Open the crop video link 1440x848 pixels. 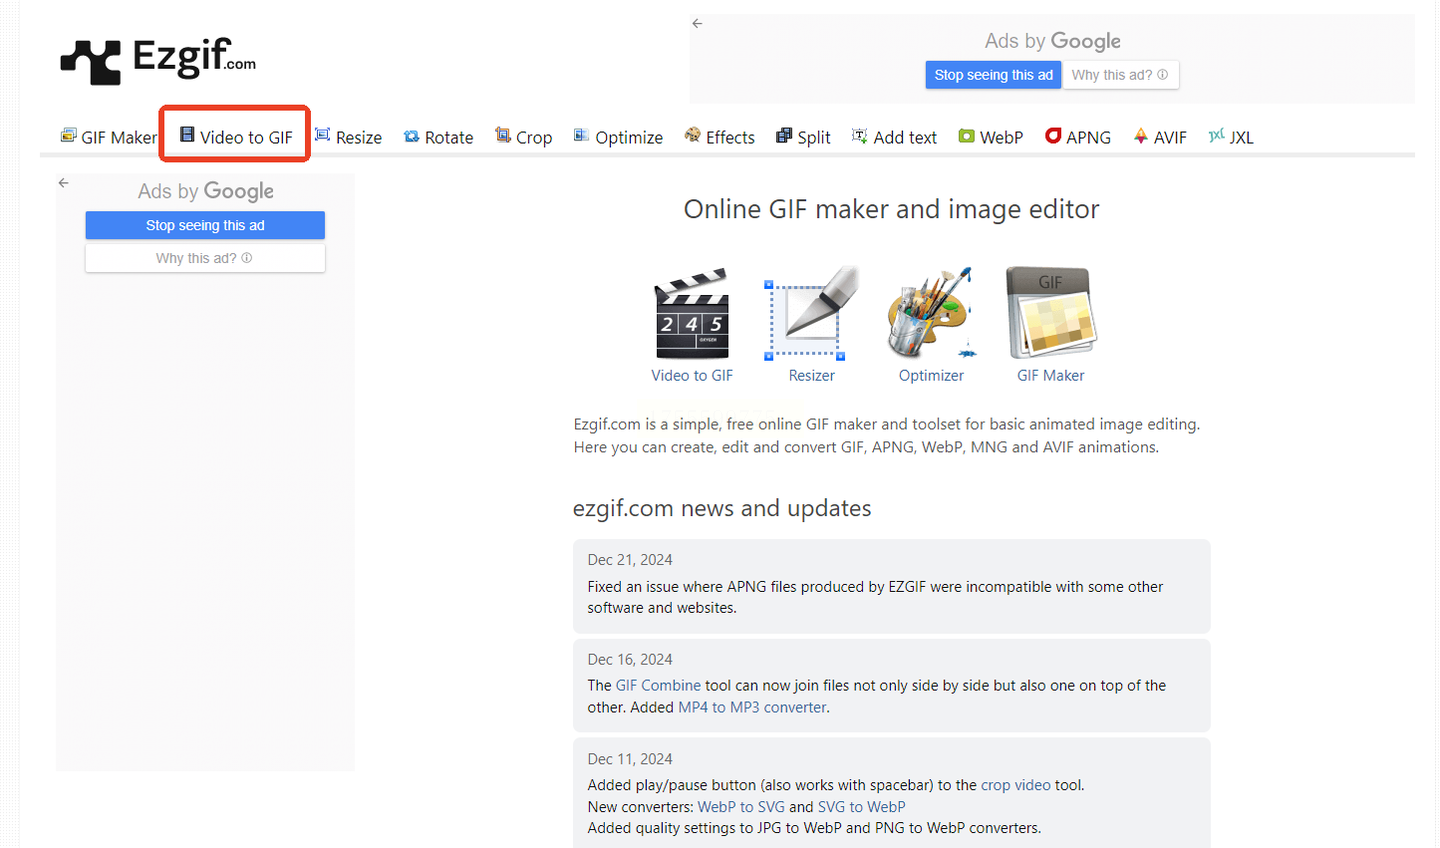[1016, 785]
